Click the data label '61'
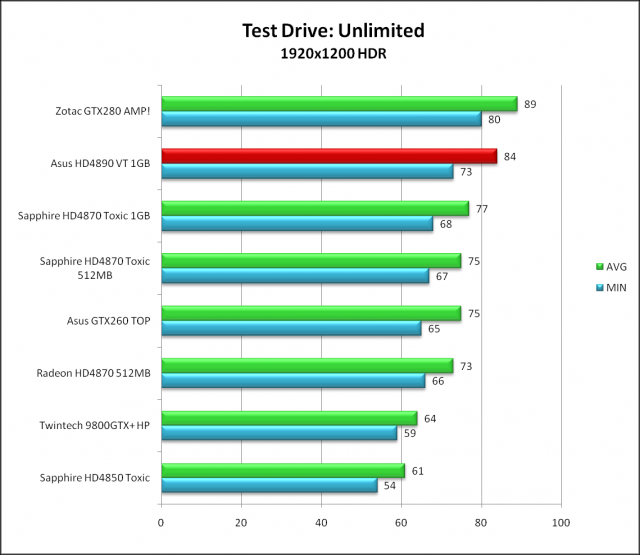 click(418, 471)
